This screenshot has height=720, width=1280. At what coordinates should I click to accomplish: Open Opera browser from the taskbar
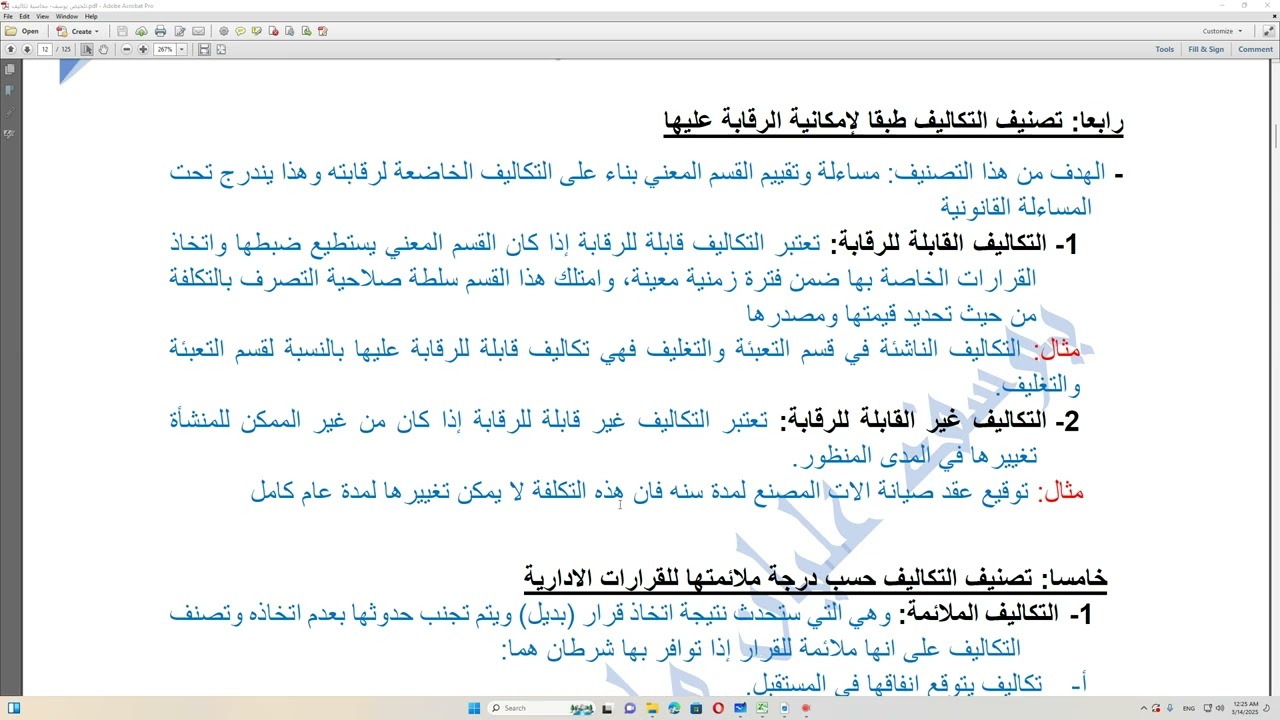pyautogui.click(x=718, y=708)
